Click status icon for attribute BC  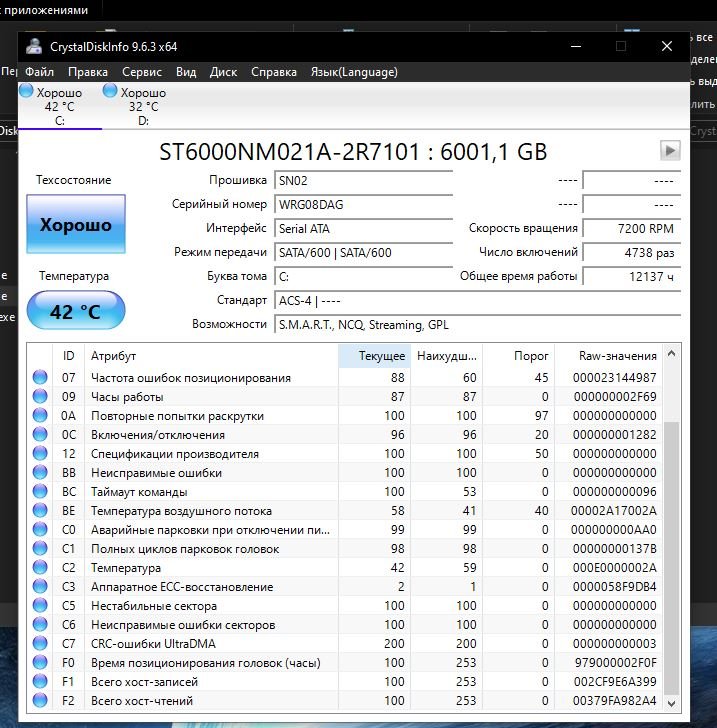point(40,491)
